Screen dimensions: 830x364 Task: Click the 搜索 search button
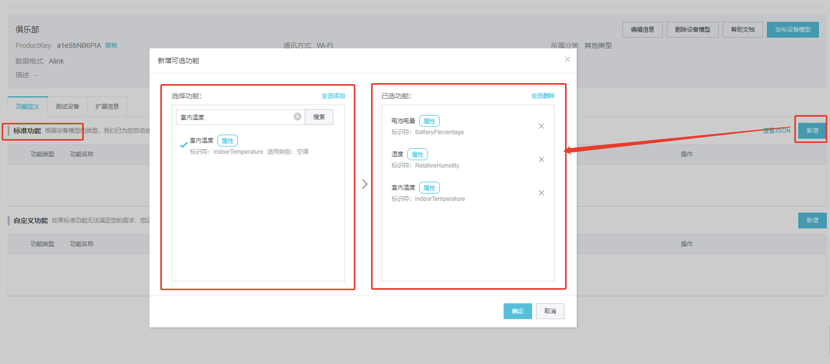[319, 117]
